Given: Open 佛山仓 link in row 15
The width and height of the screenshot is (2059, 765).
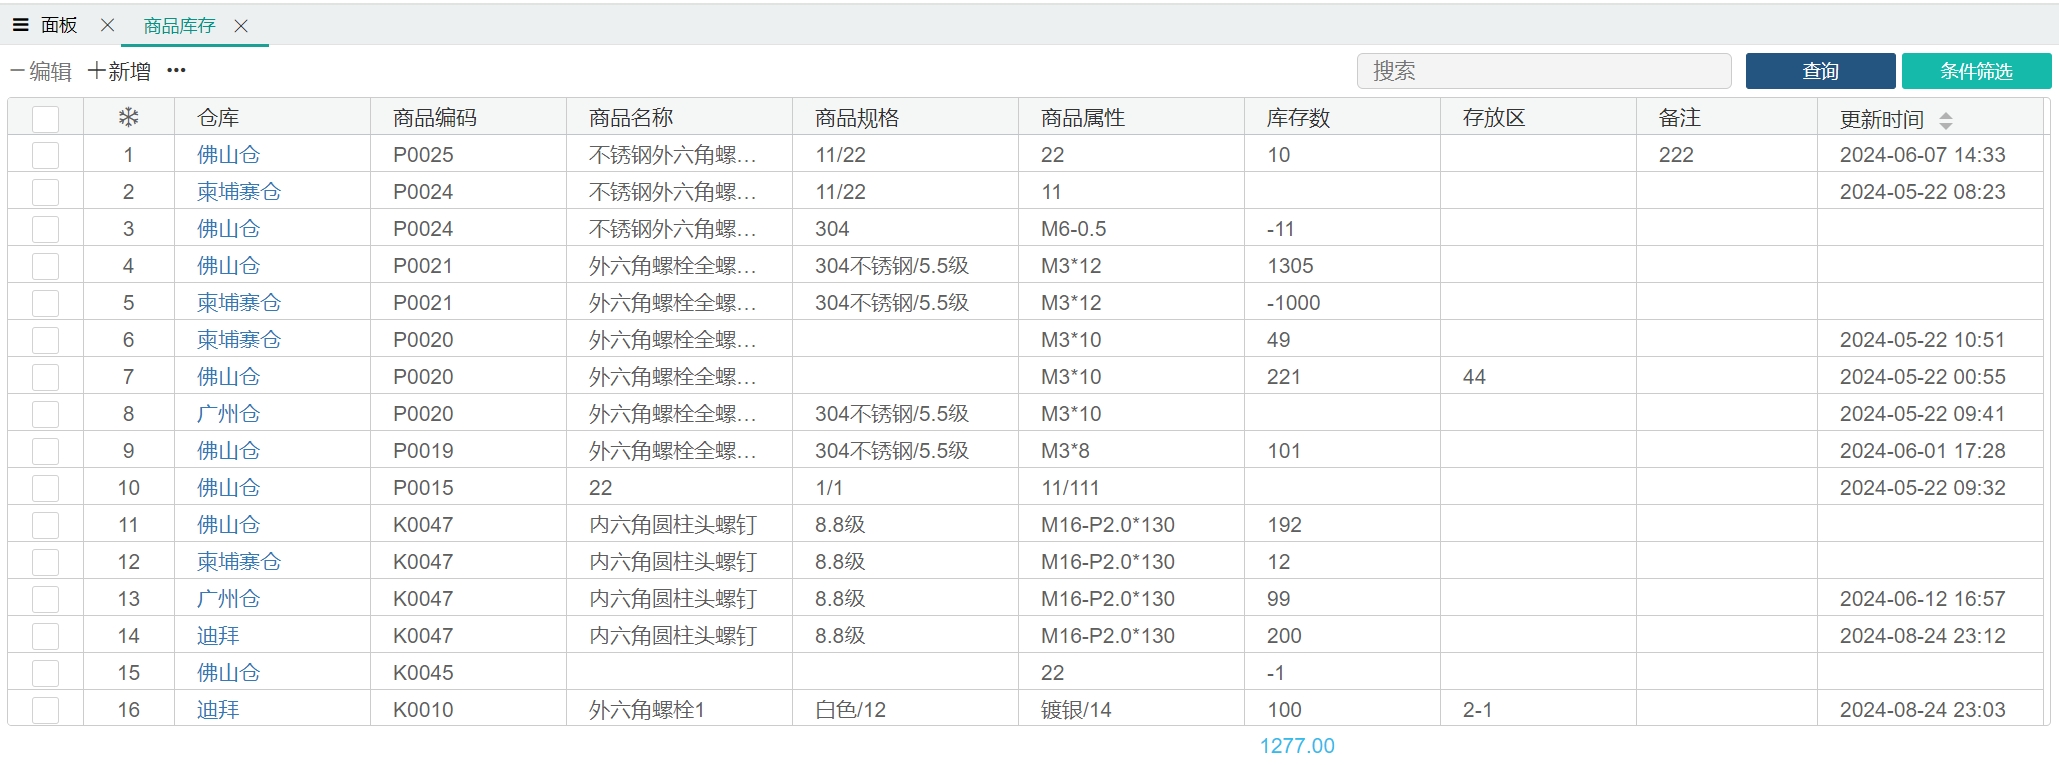Looking at the screenshot, I should tap(228, 673).
